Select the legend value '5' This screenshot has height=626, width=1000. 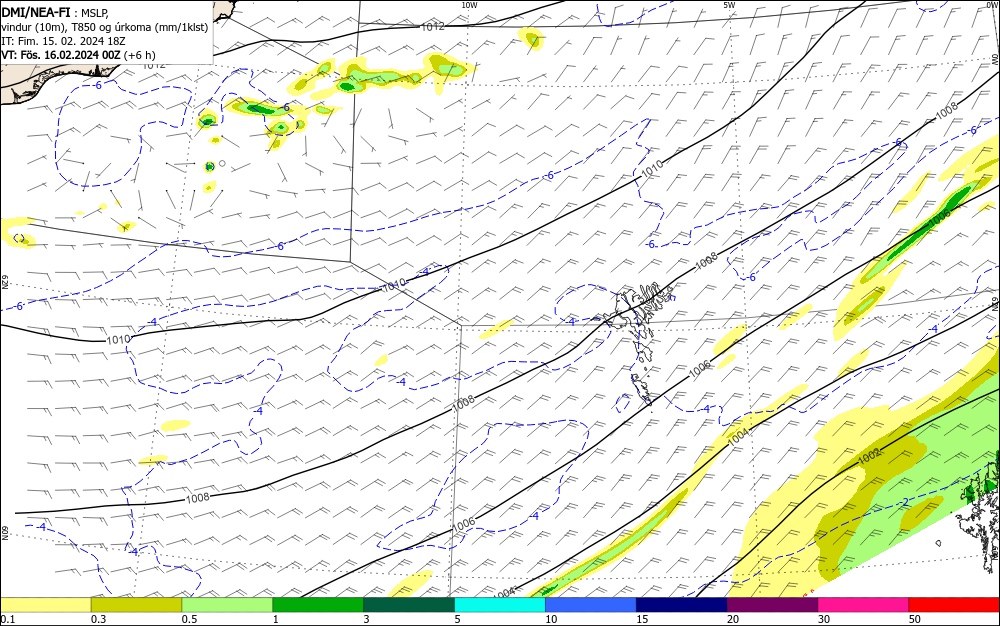[x=457, y=619]
